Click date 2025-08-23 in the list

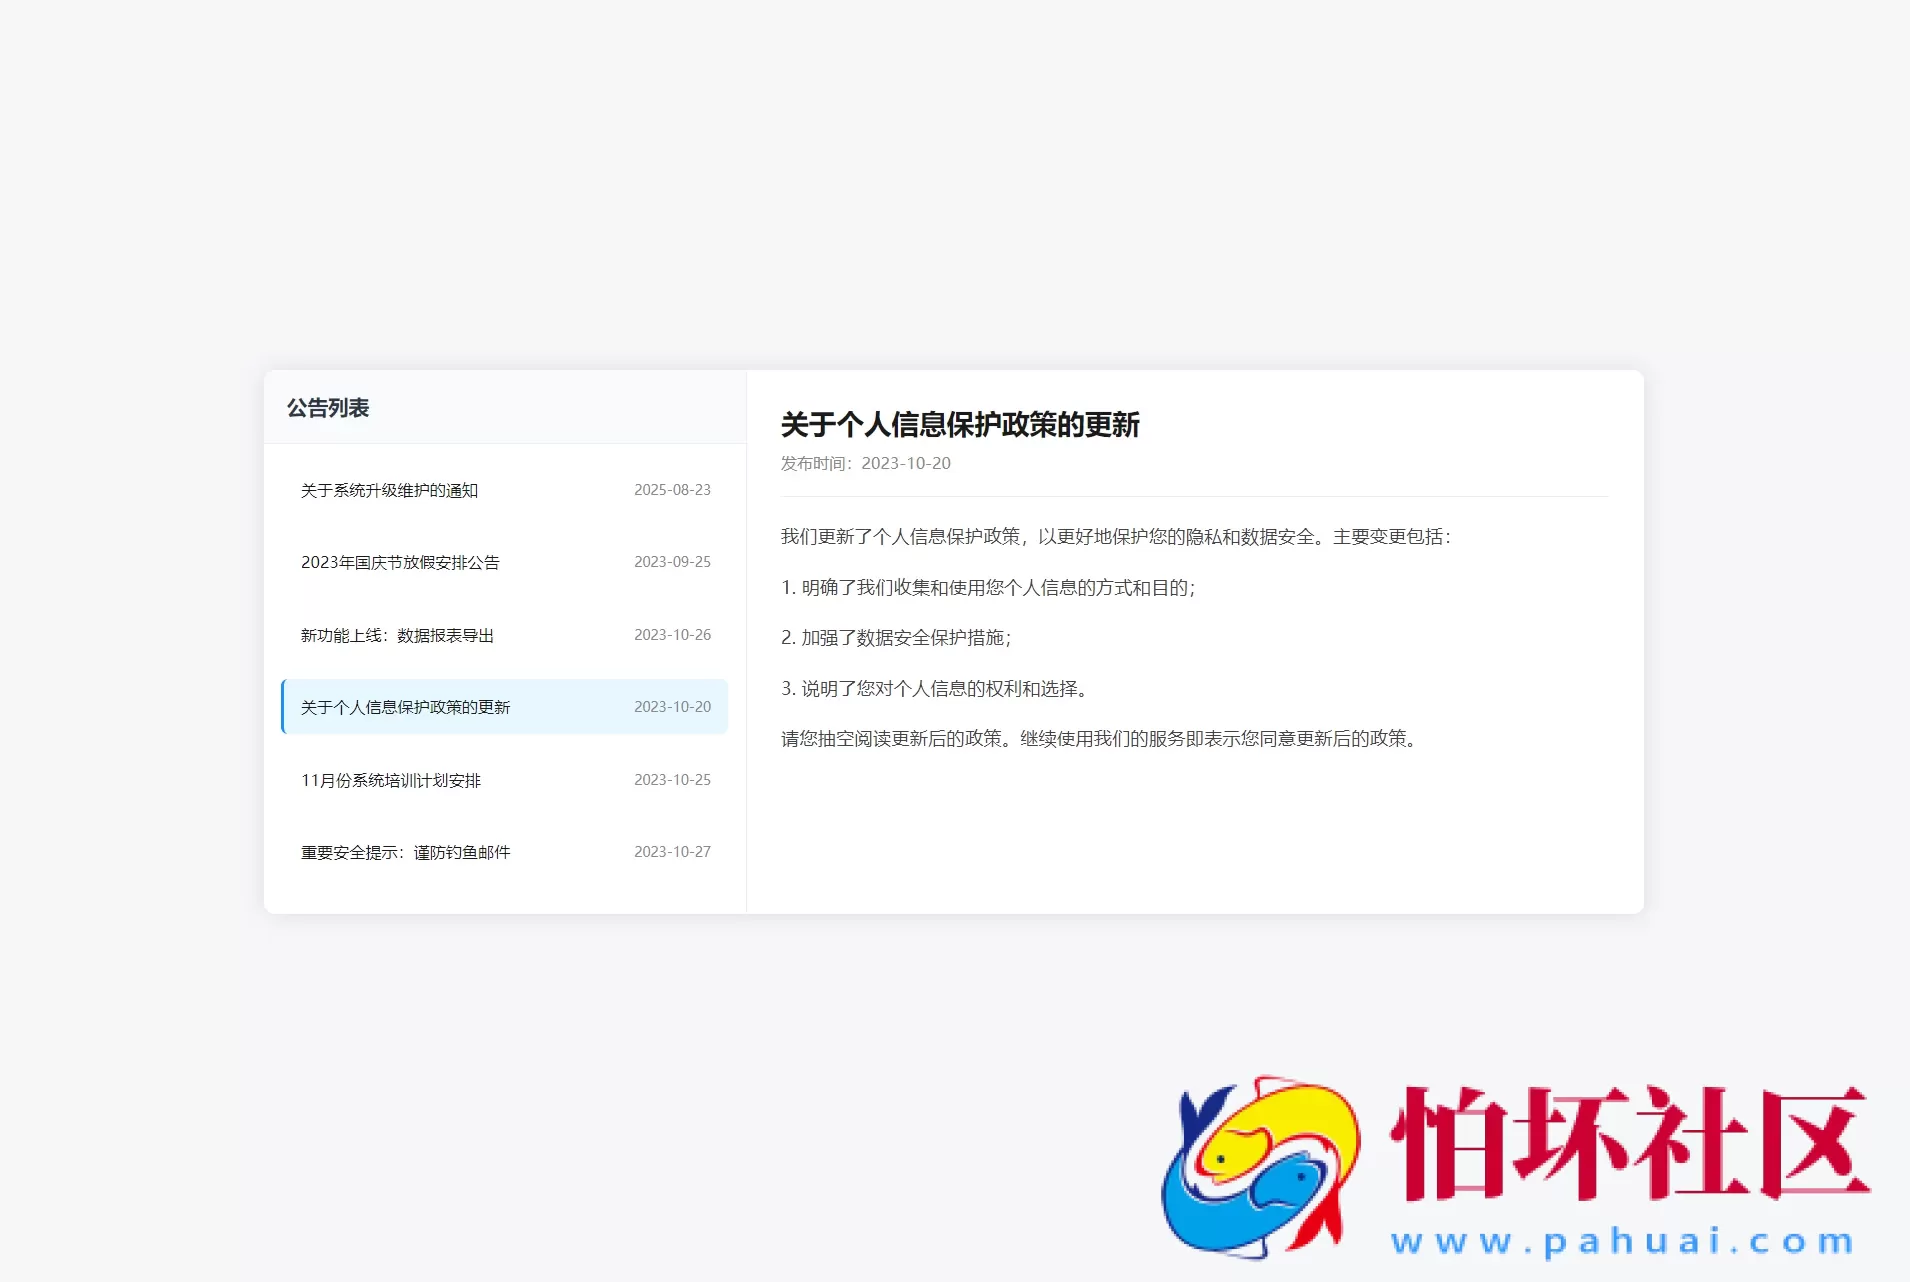point(672,490)
